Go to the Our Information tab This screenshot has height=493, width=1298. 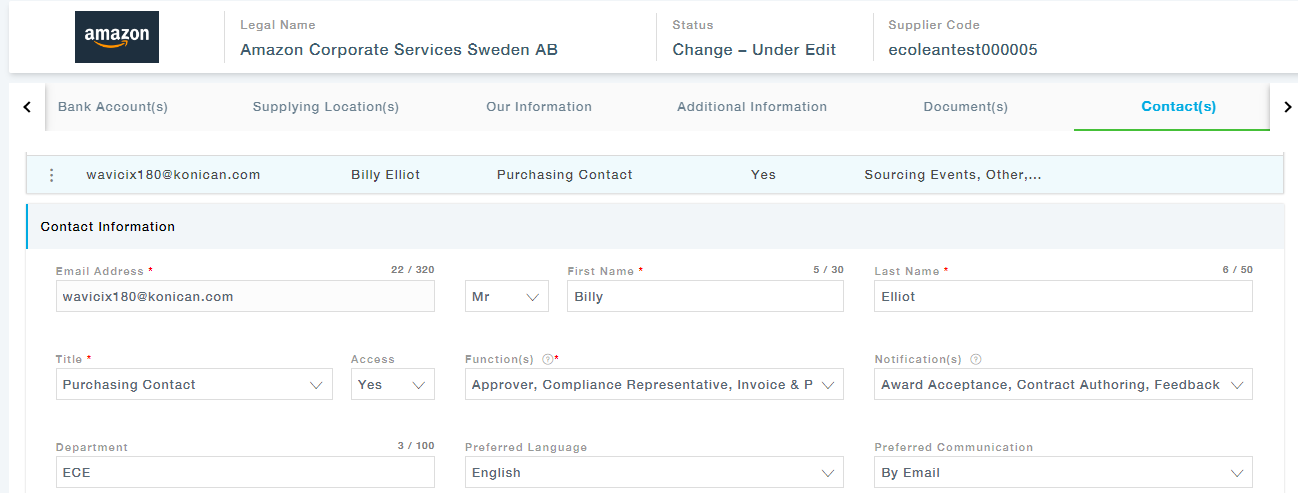pyautogui.click(x=538, y=107)
